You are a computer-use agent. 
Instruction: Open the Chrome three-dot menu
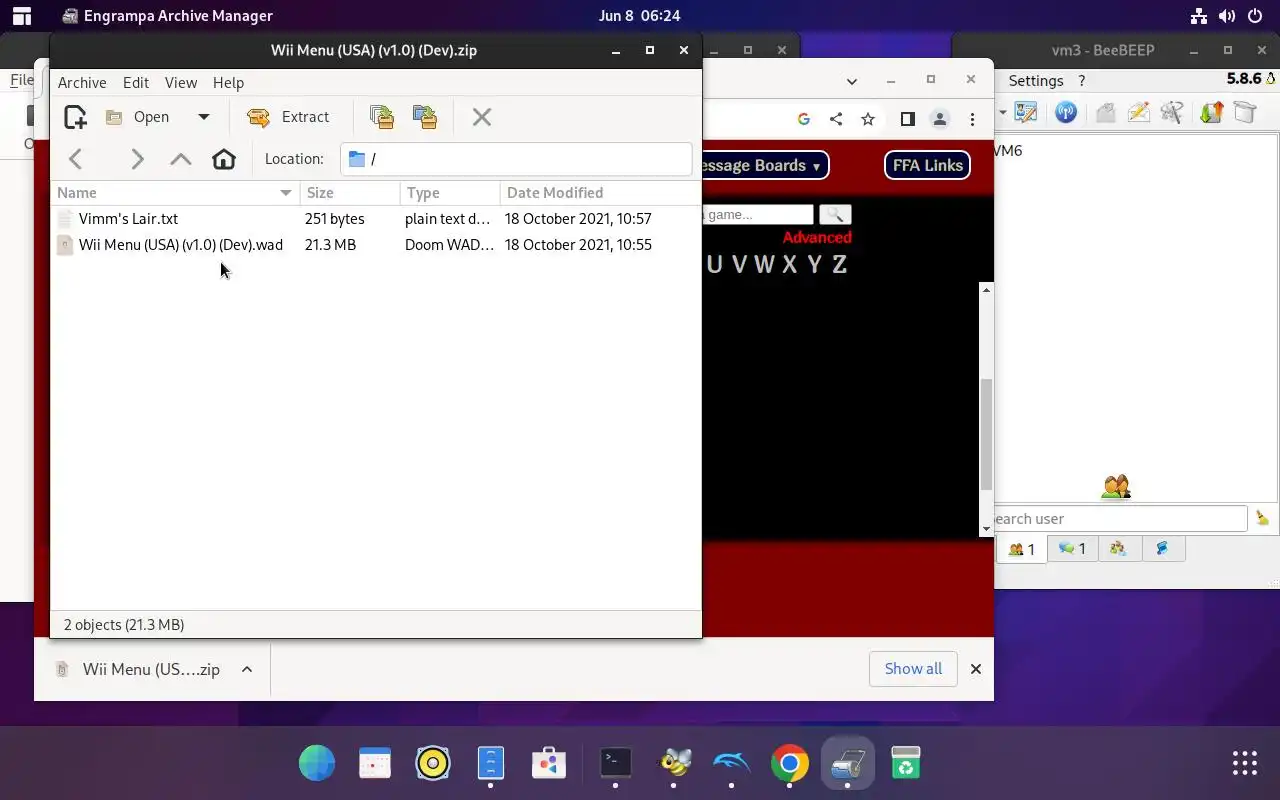pos(972,119)
